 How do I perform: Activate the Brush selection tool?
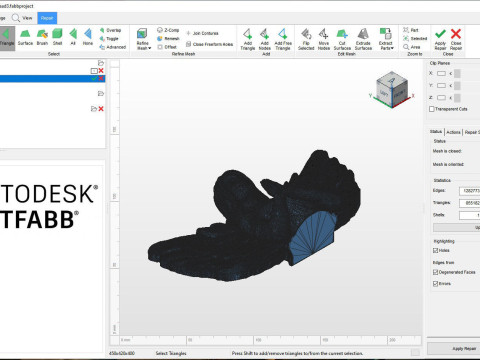click(x=42, y=38)
